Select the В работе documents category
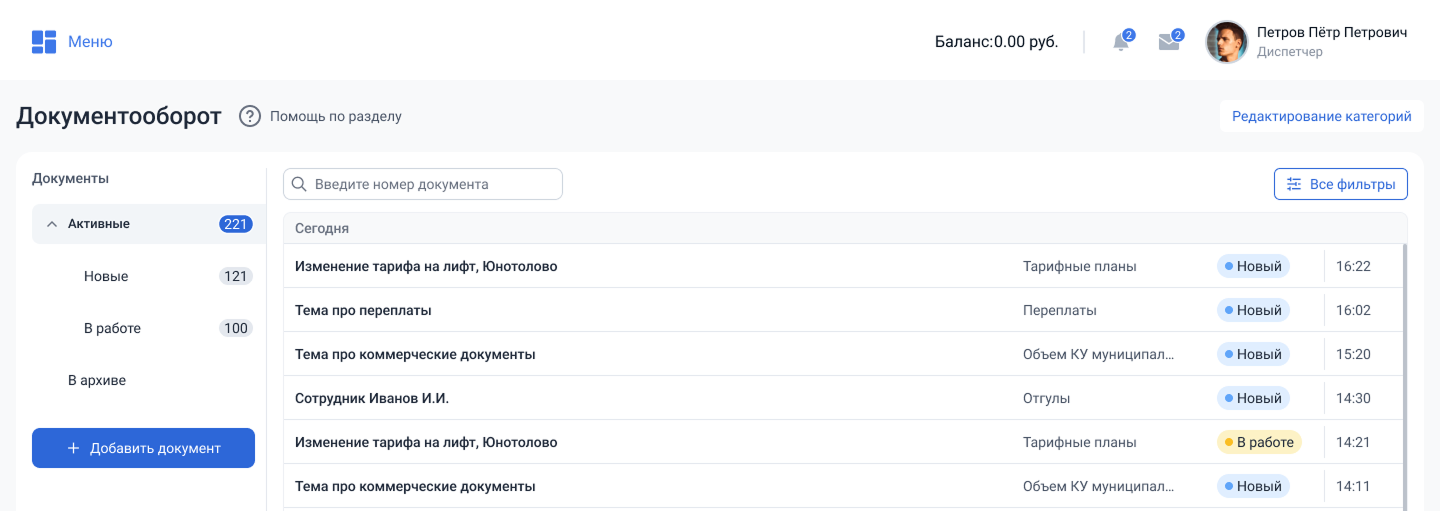Screen dimensions: 1440x511 112,328
